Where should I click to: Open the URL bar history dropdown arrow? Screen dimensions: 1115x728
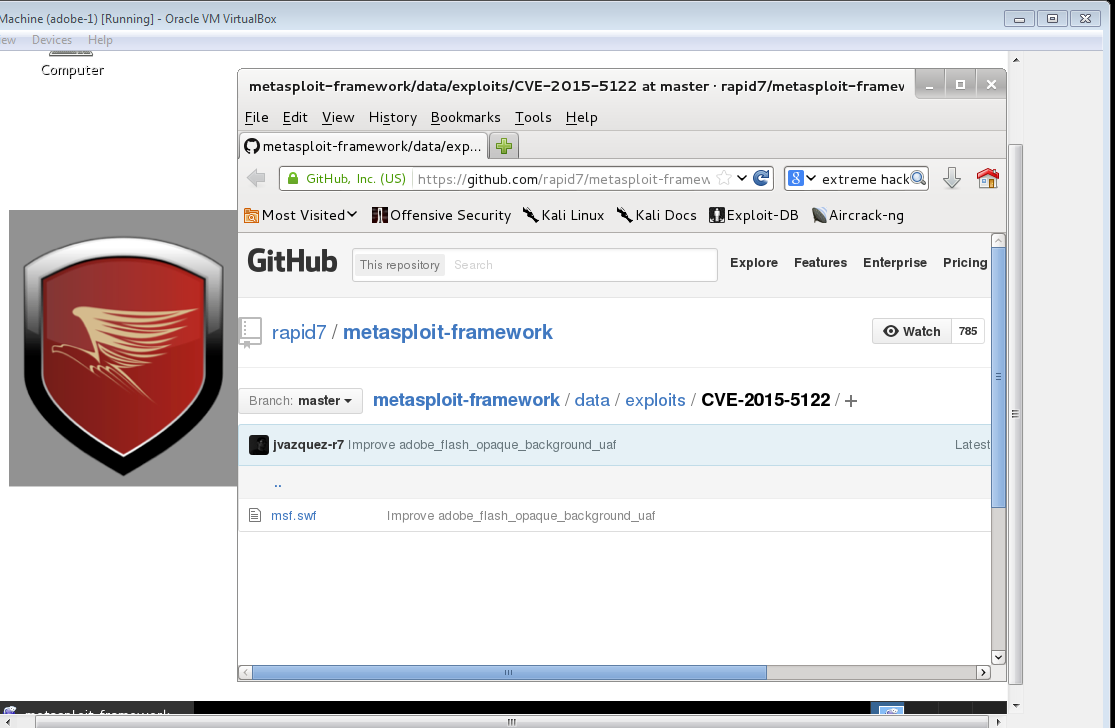[x=742, y=178]
